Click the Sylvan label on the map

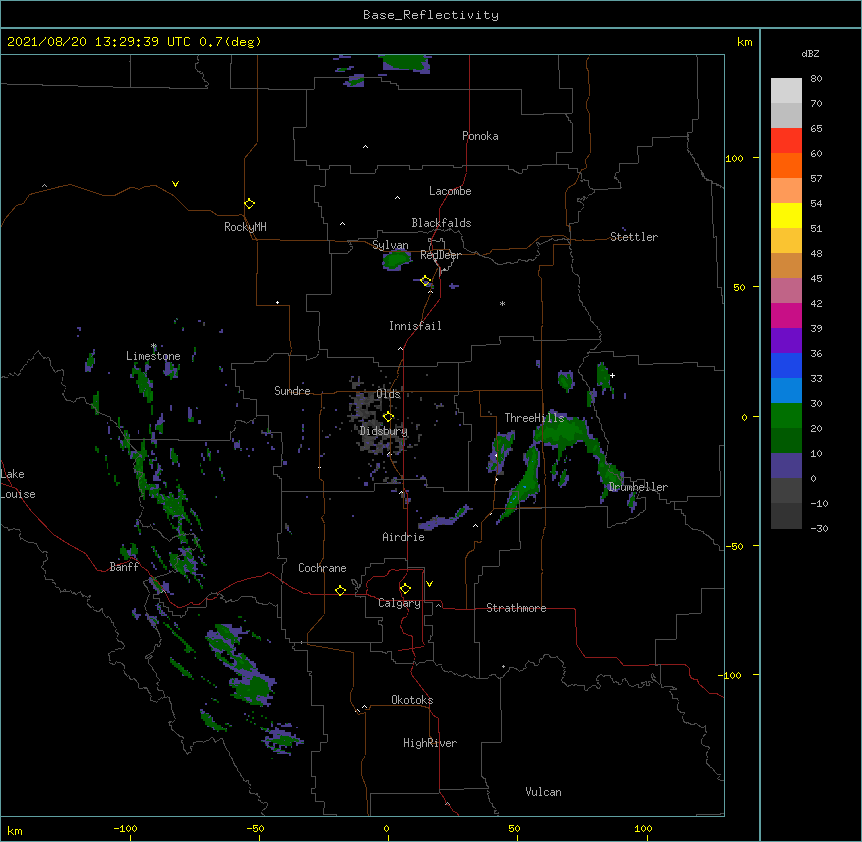[x=390, y=245]
